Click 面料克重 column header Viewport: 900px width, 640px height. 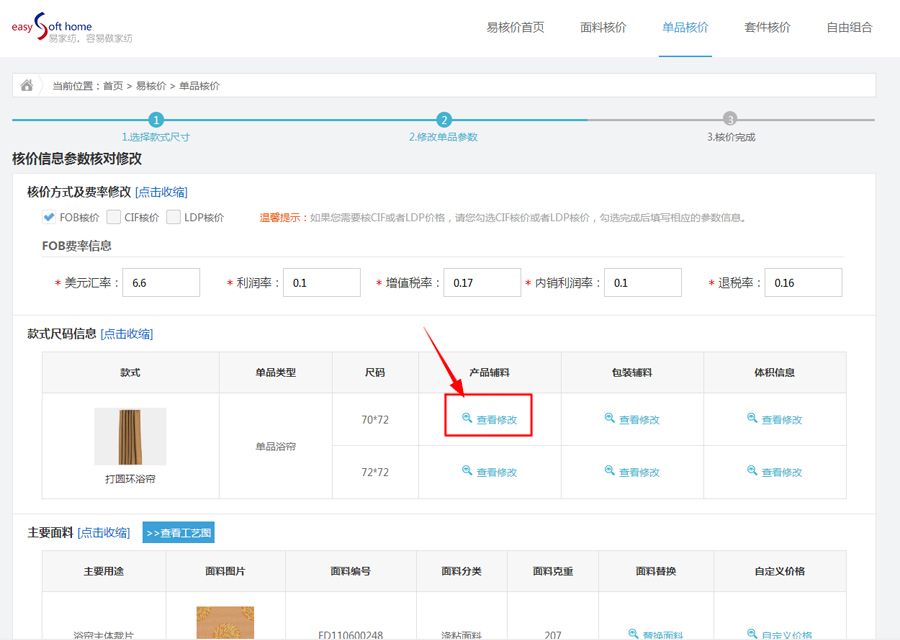(x=553, y=571)
